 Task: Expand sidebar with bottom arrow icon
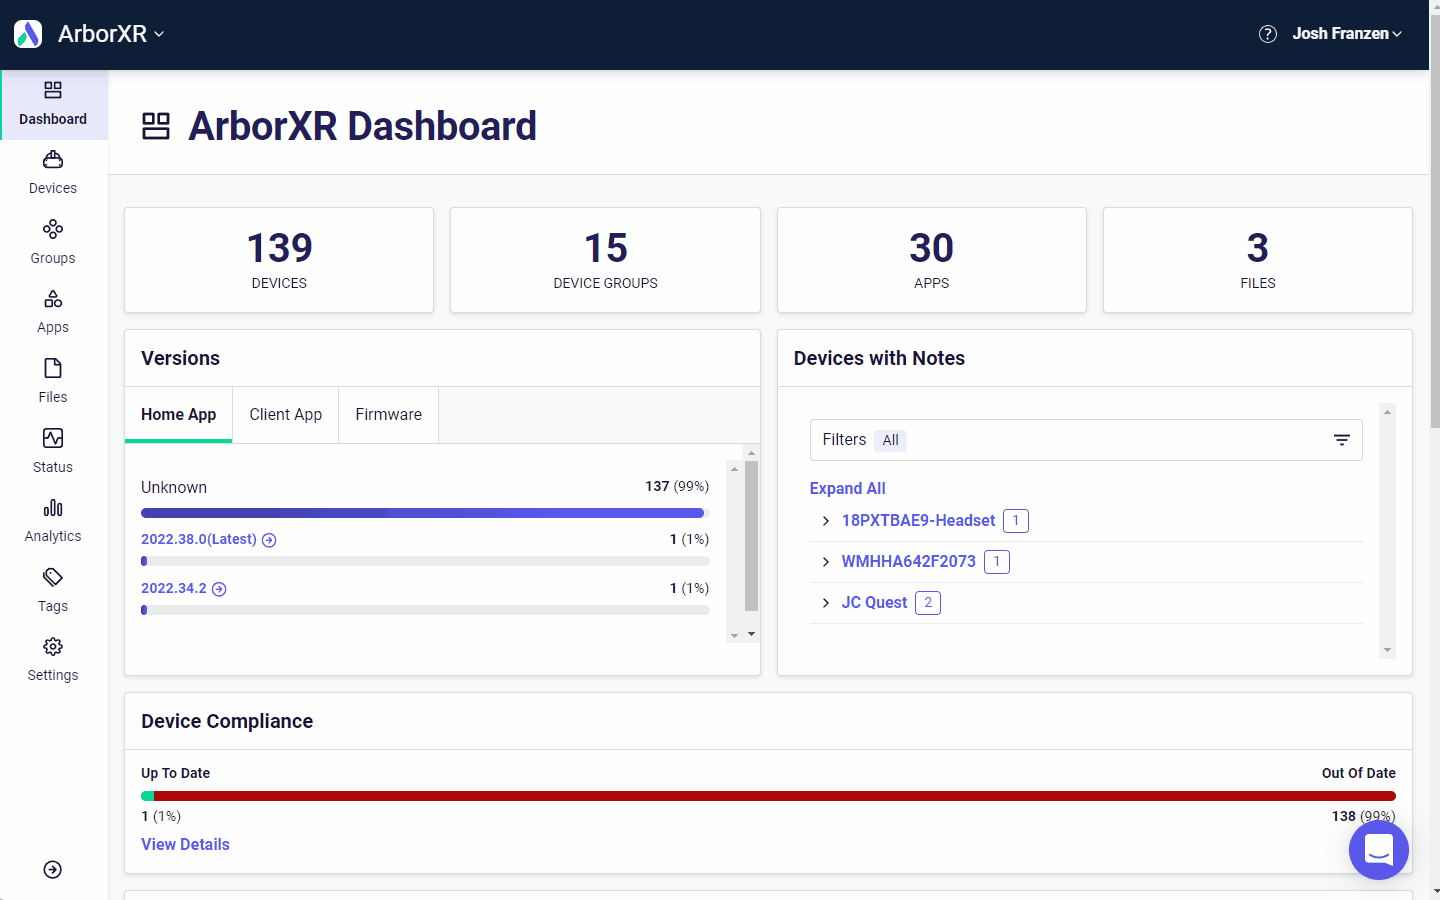tap(53, 870)
